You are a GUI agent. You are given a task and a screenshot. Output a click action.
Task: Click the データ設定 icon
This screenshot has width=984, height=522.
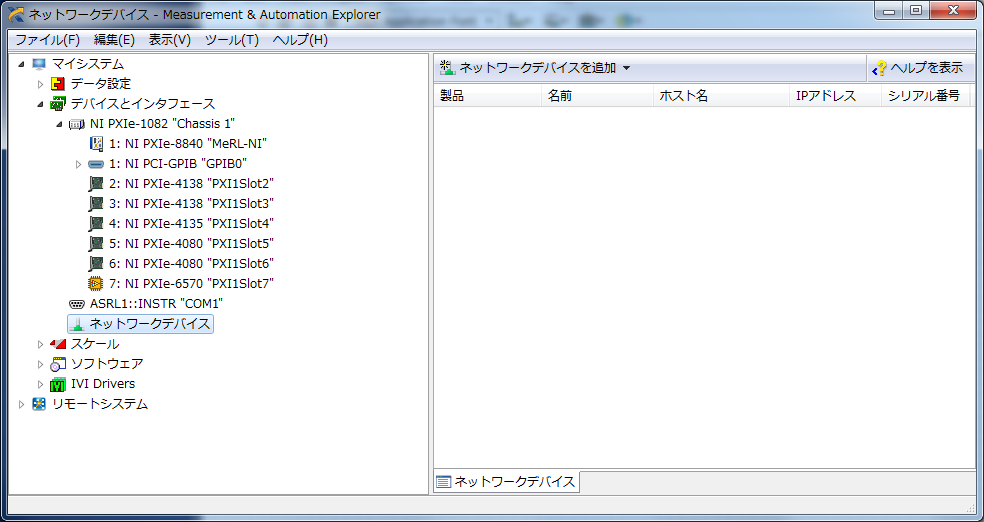click(58, 83)
